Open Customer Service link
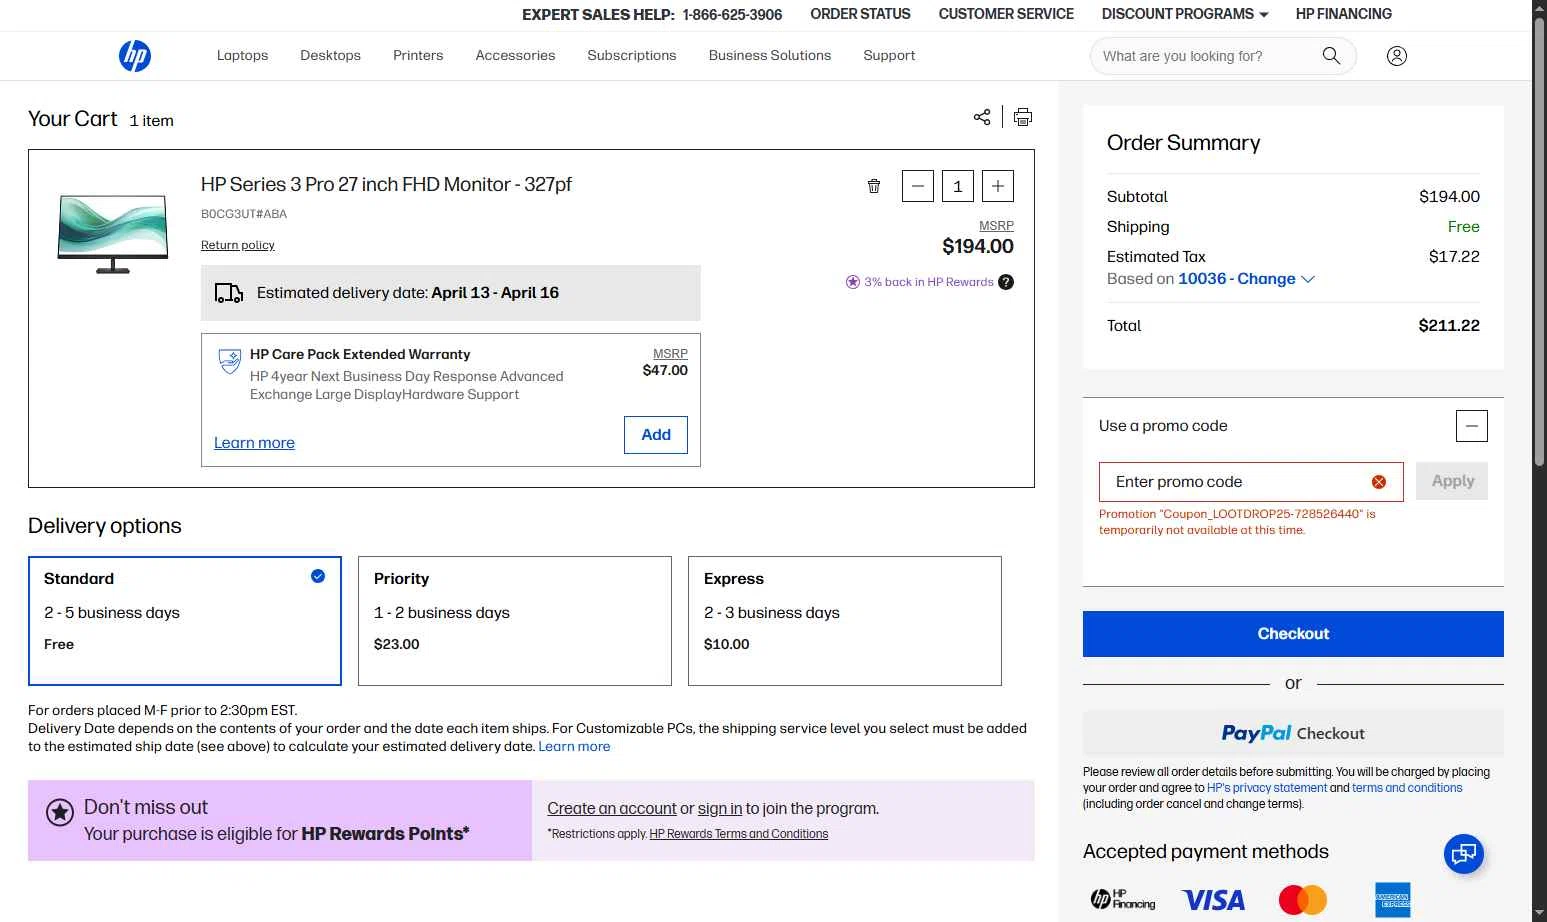 coord(1006,14)
